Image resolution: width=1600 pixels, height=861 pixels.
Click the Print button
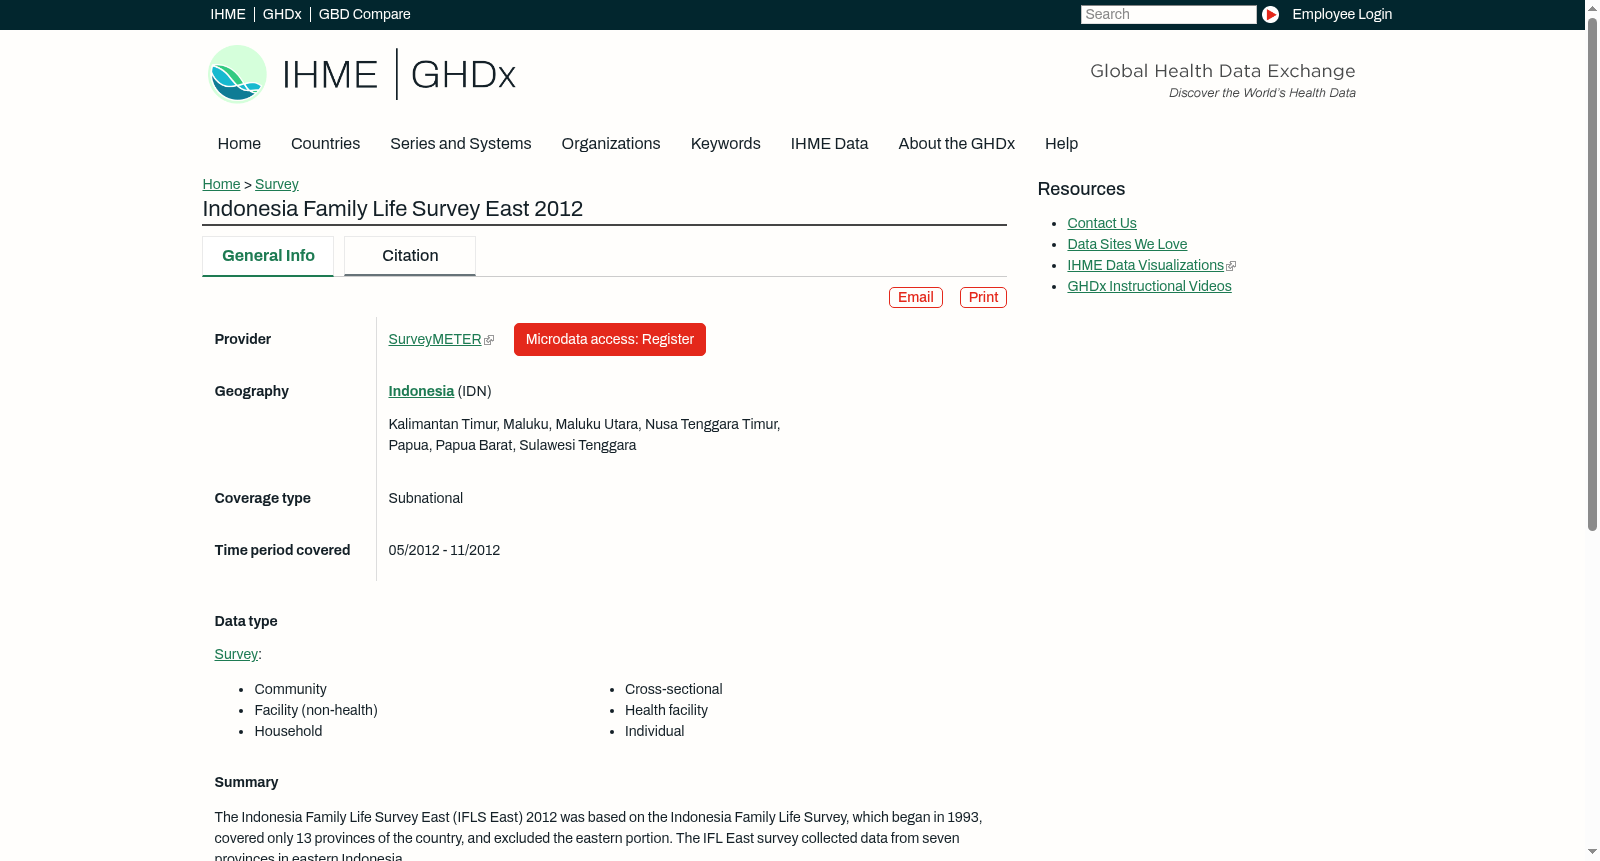(x=983, y=297)
